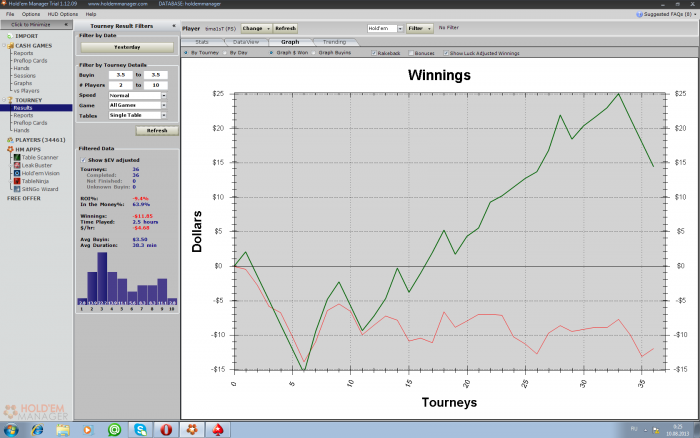Select the By Day radio button

(225, 53)
